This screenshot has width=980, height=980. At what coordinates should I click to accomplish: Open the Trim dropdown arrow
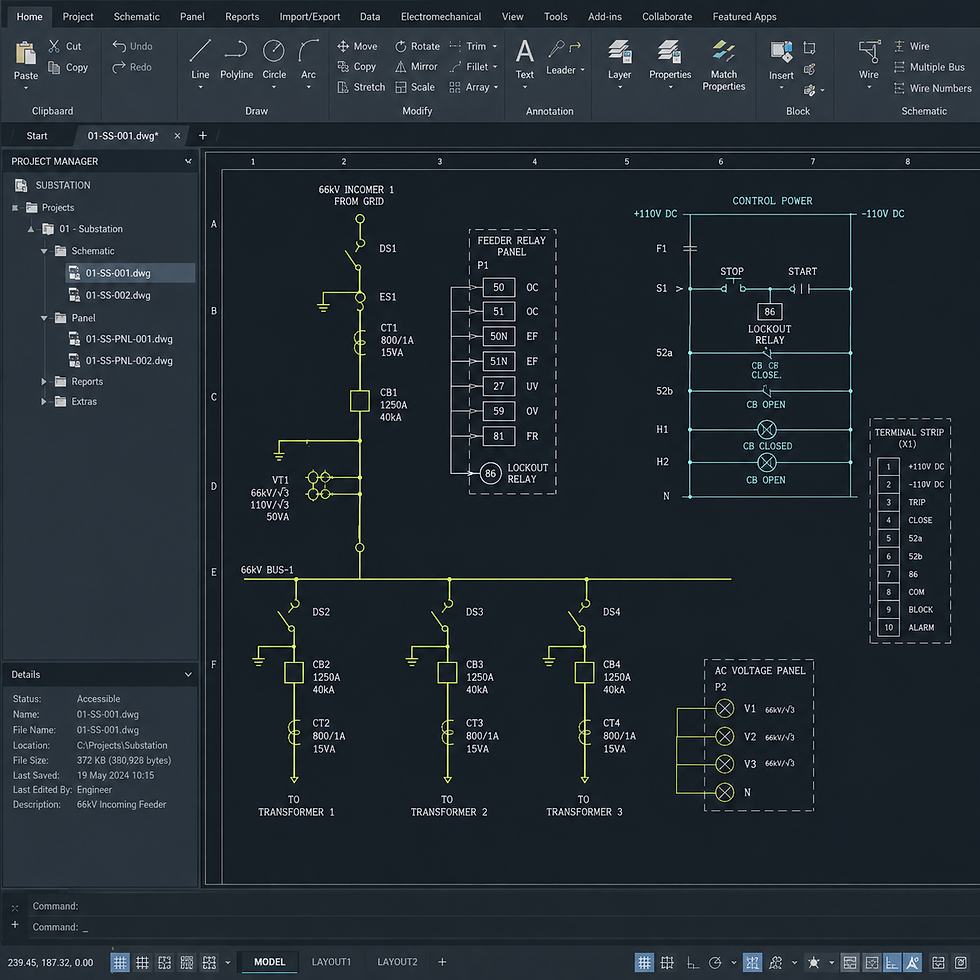click(495, 46)
